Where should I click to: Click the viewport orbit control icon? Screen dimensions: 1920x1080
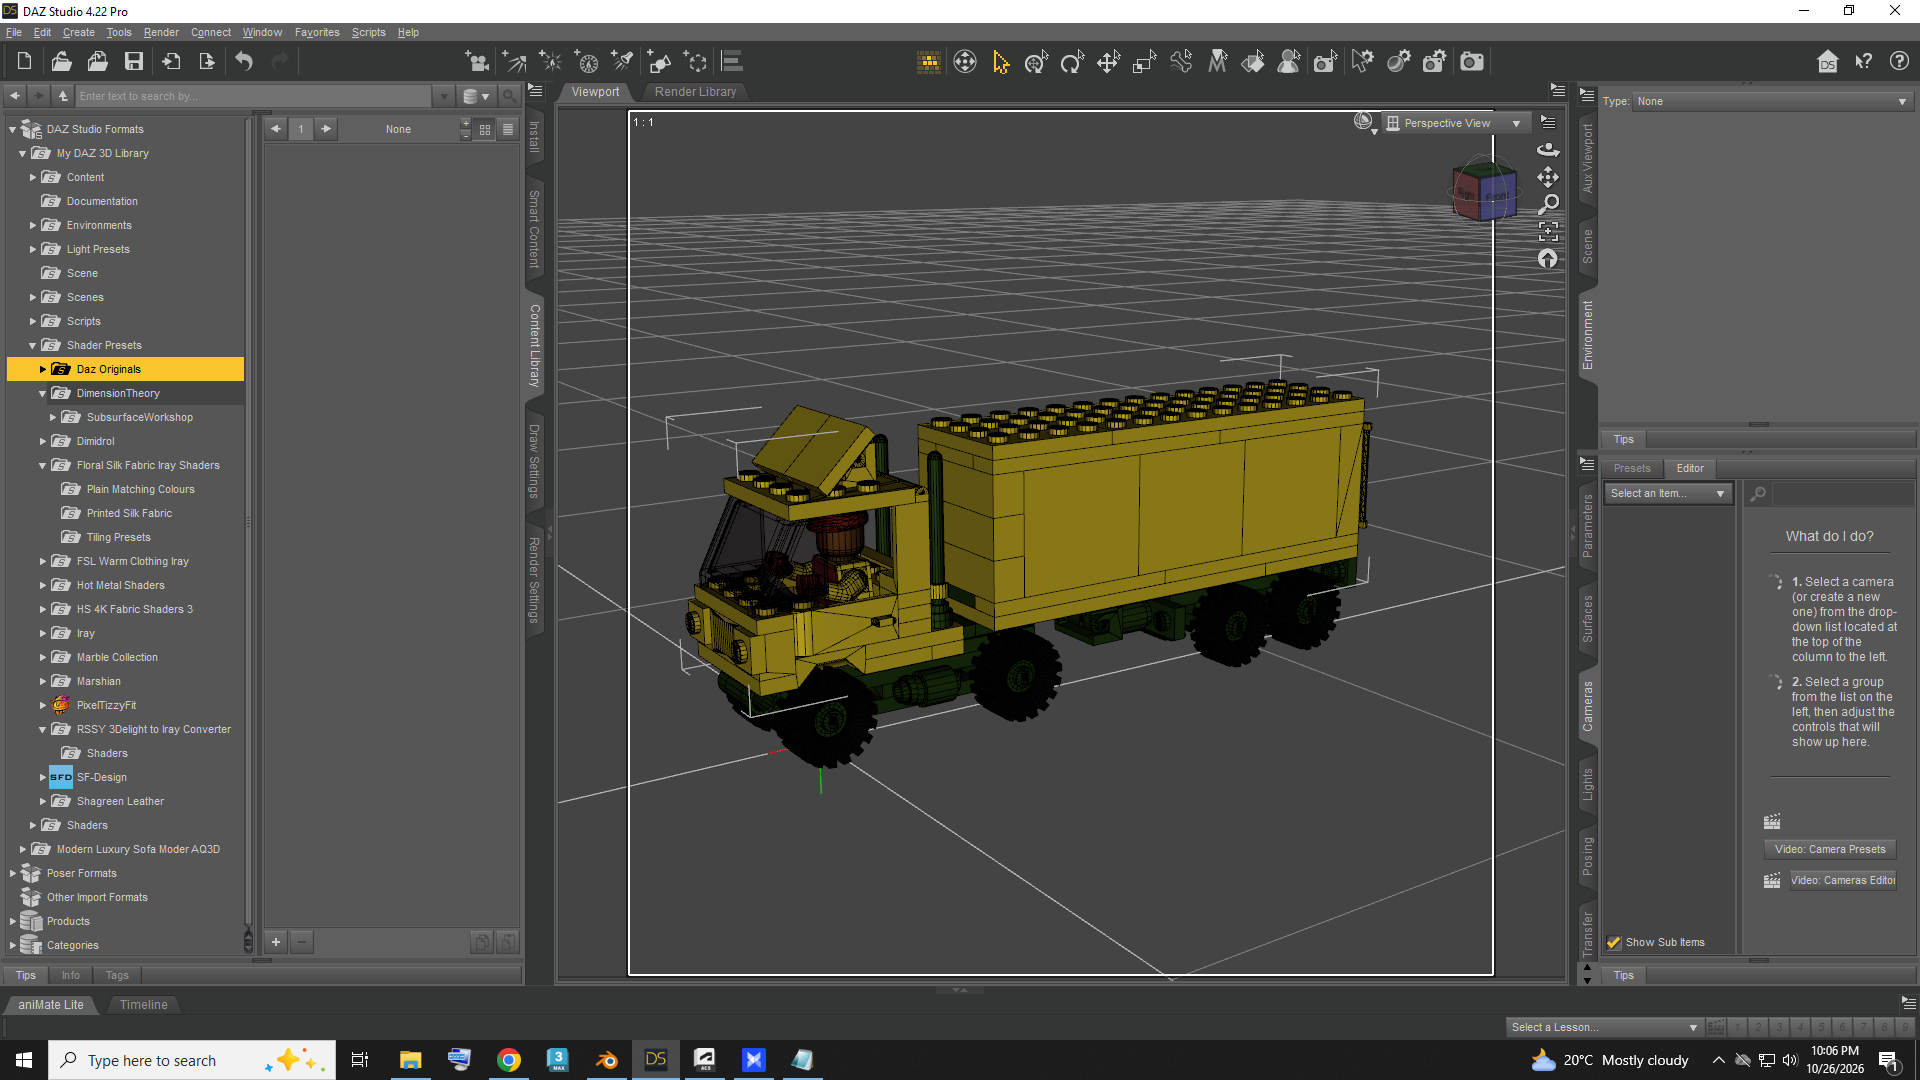(1548, 149)
